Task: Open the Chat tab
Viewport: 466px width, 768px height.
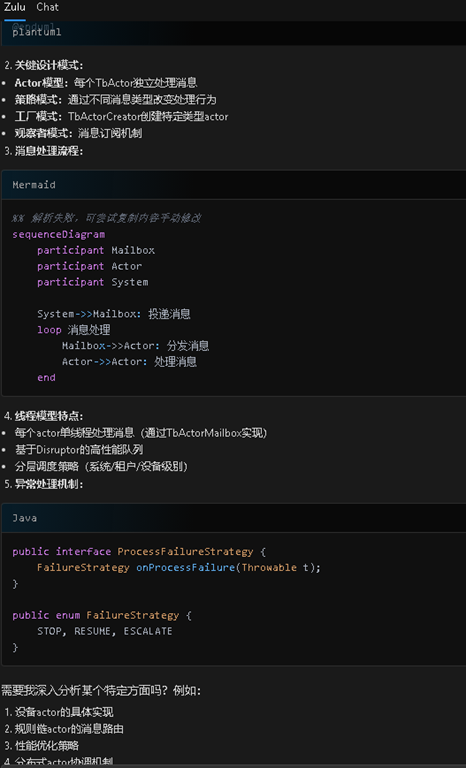Action: 48,7
